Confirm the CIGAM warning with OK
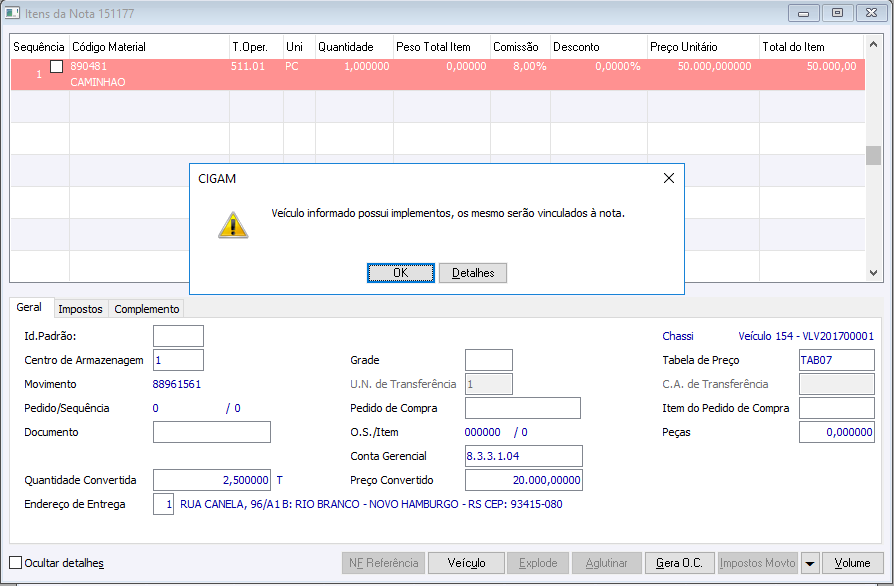 point(400,273)
